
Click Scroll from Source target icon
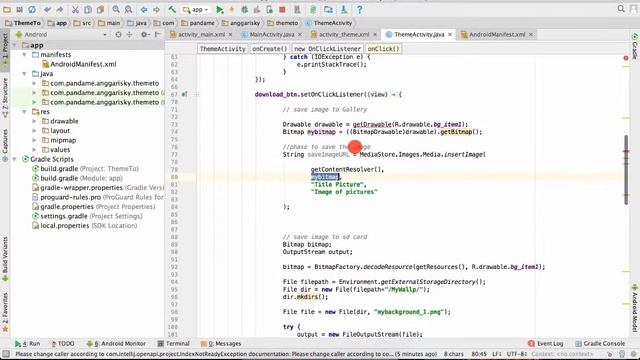pyautogui.click(x=118, y=35)
